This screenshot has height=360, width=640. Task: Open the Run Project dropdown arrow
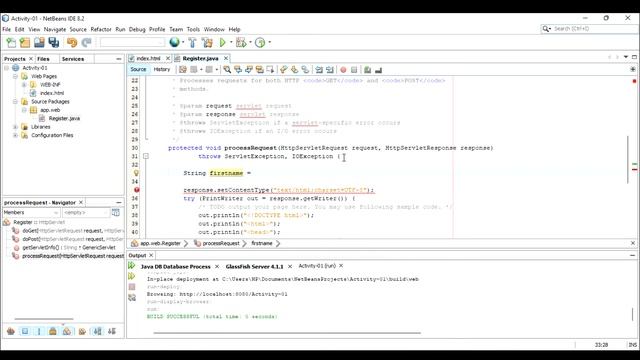coord(231,42)
